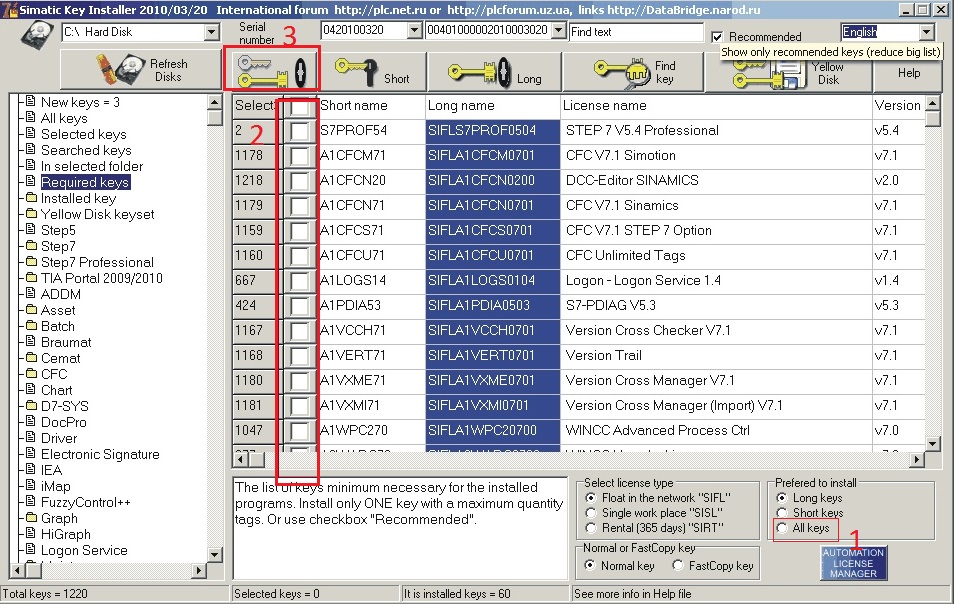This screenshot has height=604, width=954.
Task: Open TIA Portal 2009/2010 folder
Action: 102,278
